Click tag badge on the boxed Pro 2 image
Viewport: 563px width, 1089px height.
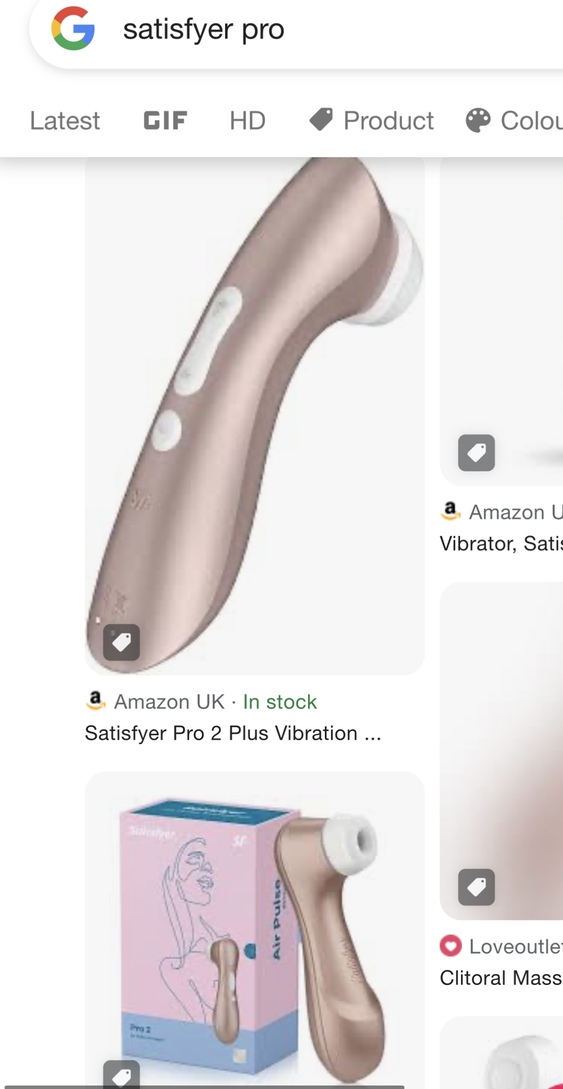coord(121,1074)
